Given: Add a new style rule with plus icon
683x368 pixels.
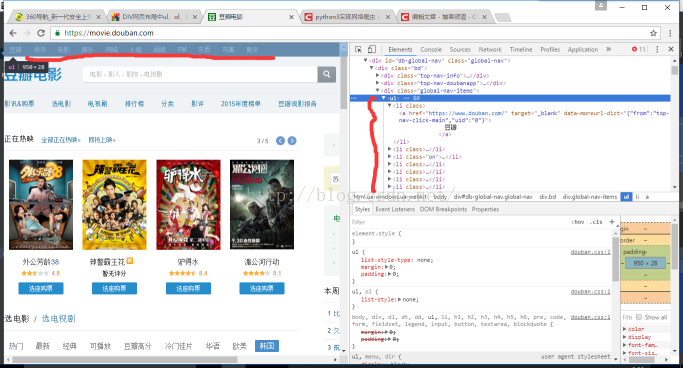Looking at the screenshot, I should tap(612, 222).
